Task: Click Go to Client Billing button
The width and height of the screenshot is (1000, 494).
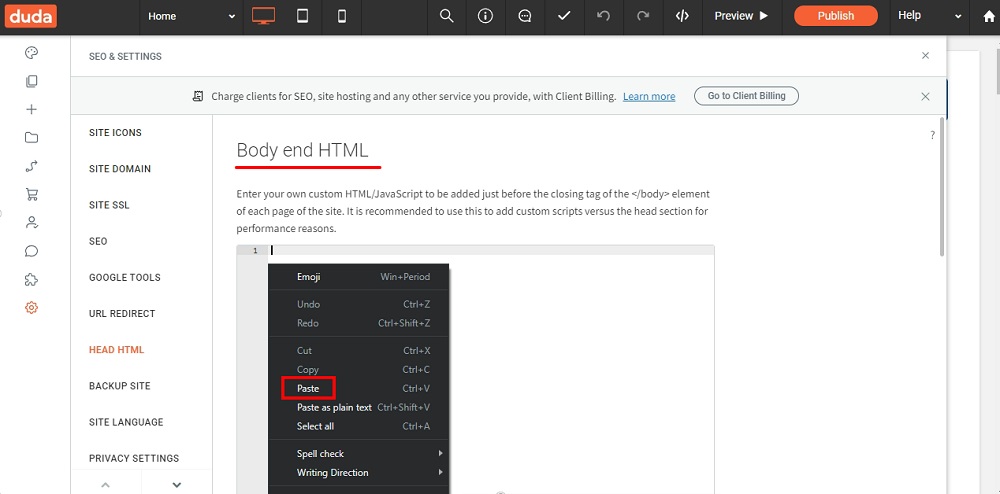Action: tap(746, 96)
